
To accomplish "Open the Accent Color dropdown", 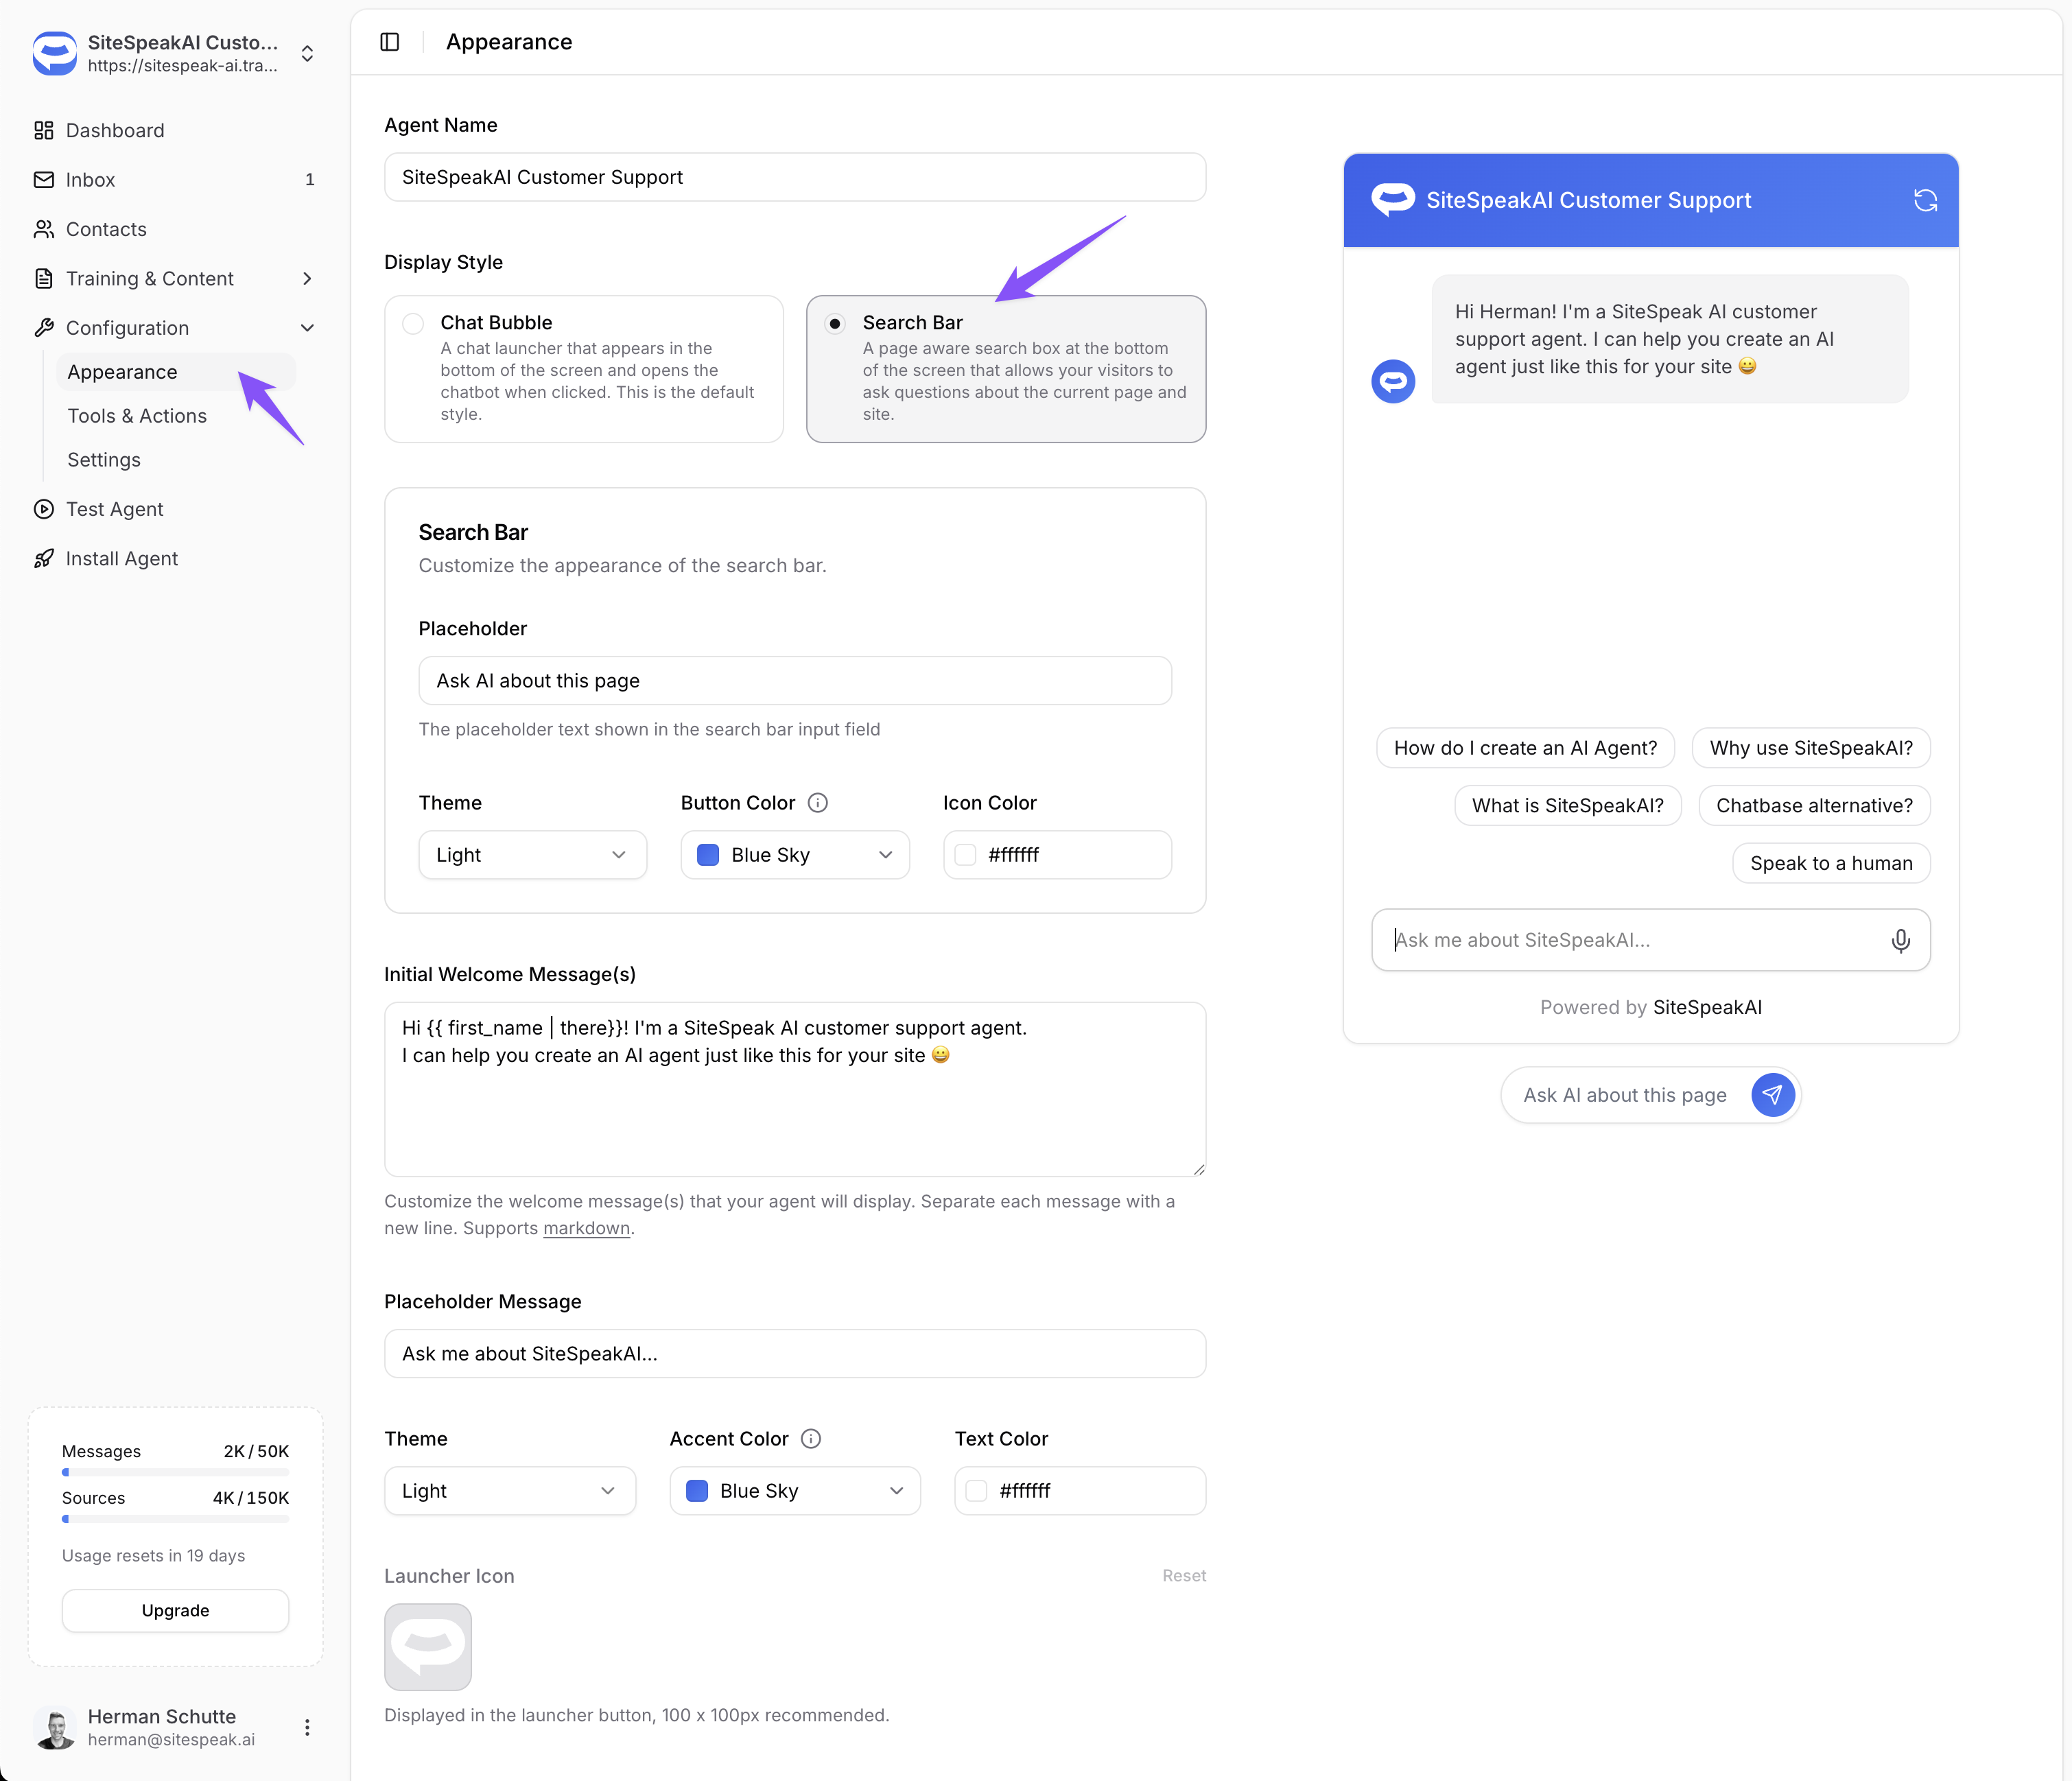I will pyautogui.click(x=795, y=1491).
